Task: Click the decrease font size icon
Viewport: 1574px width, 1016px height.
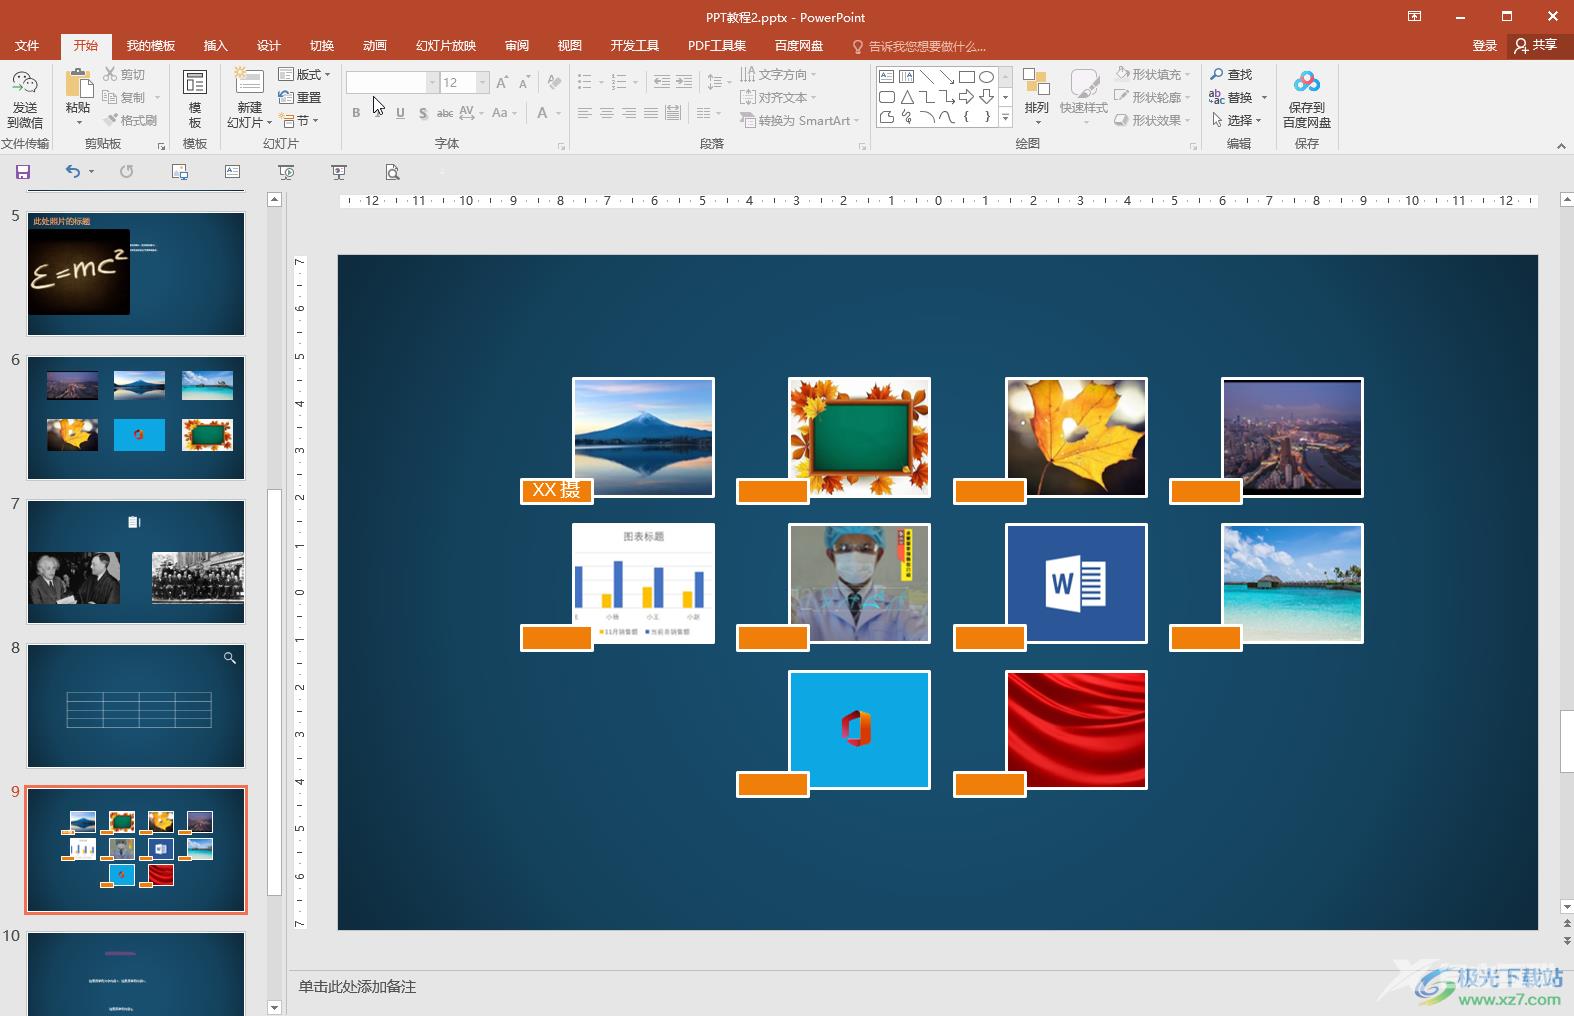Action: click(x=524, y=83)
